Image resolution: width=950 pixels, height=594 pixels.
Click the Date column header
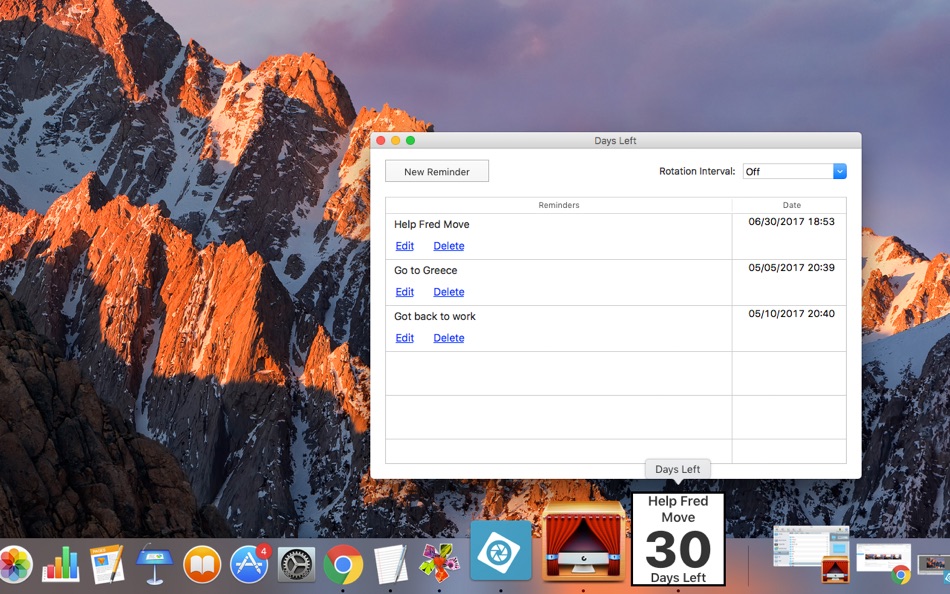(x=789, y=205)
